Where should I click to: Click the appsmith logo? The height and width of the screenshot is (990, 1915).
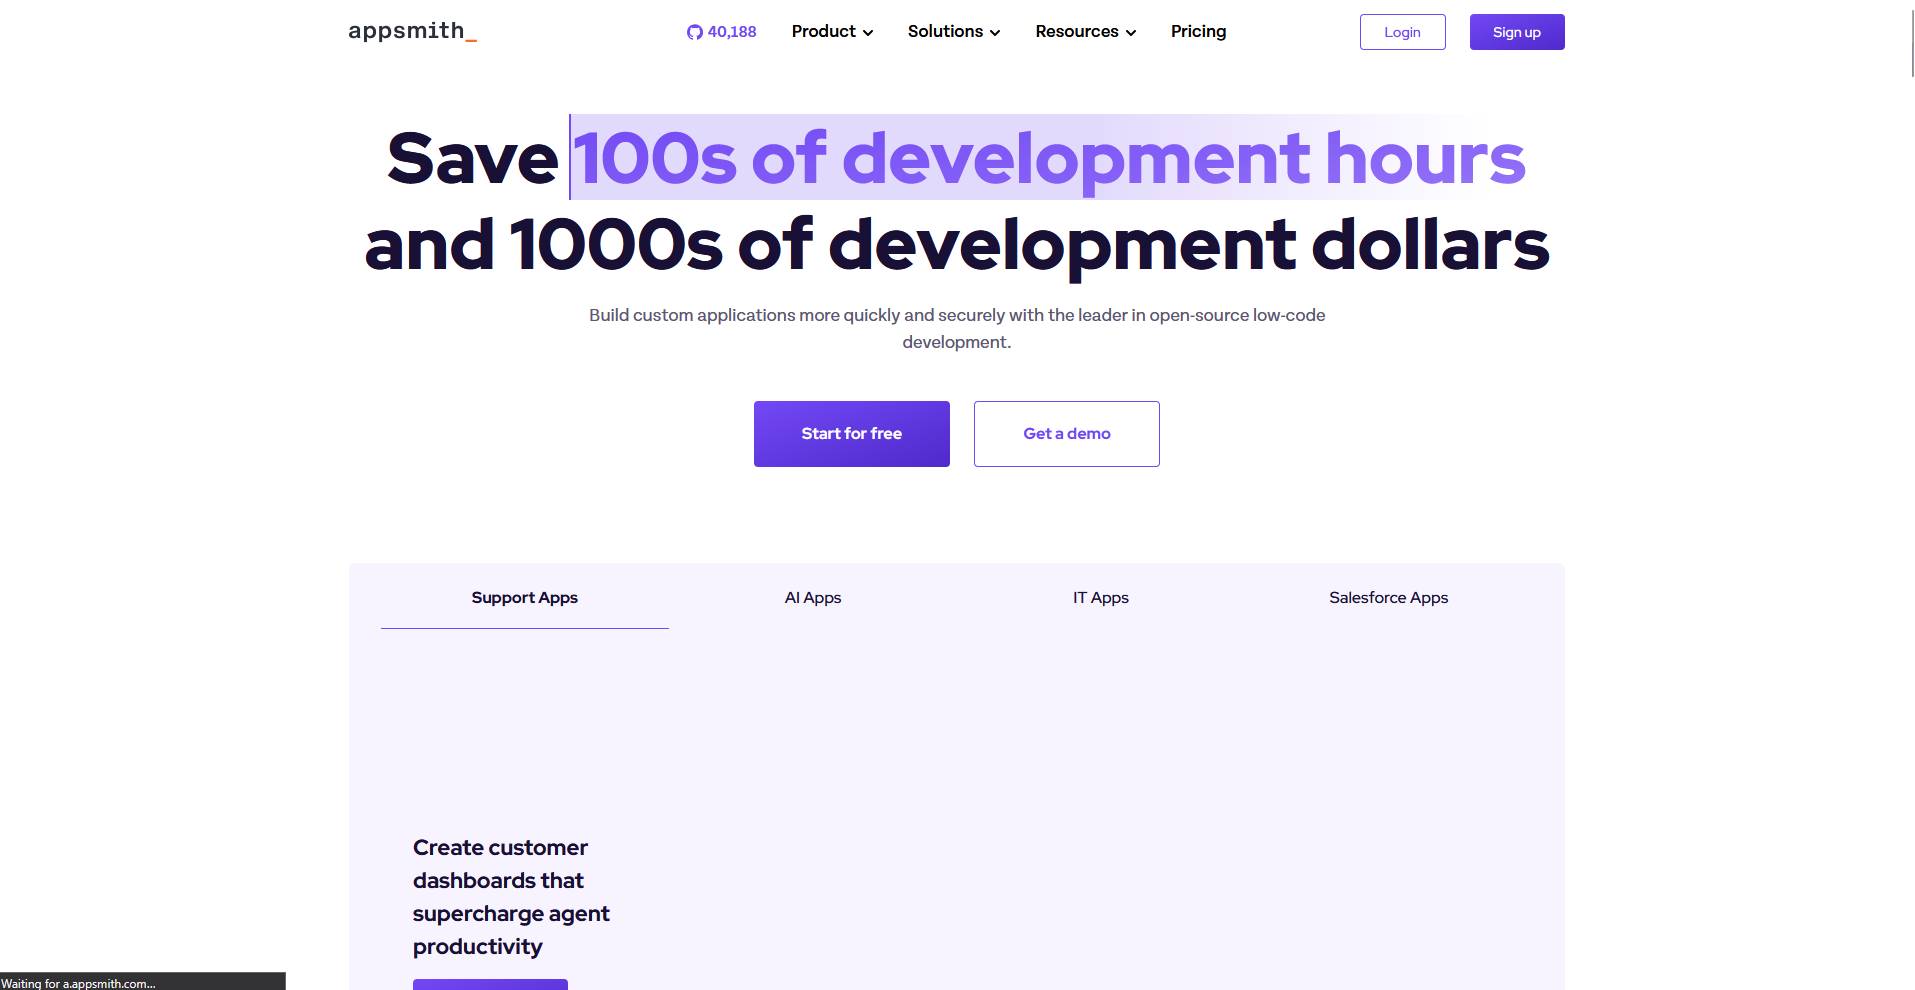click(412, 31)
